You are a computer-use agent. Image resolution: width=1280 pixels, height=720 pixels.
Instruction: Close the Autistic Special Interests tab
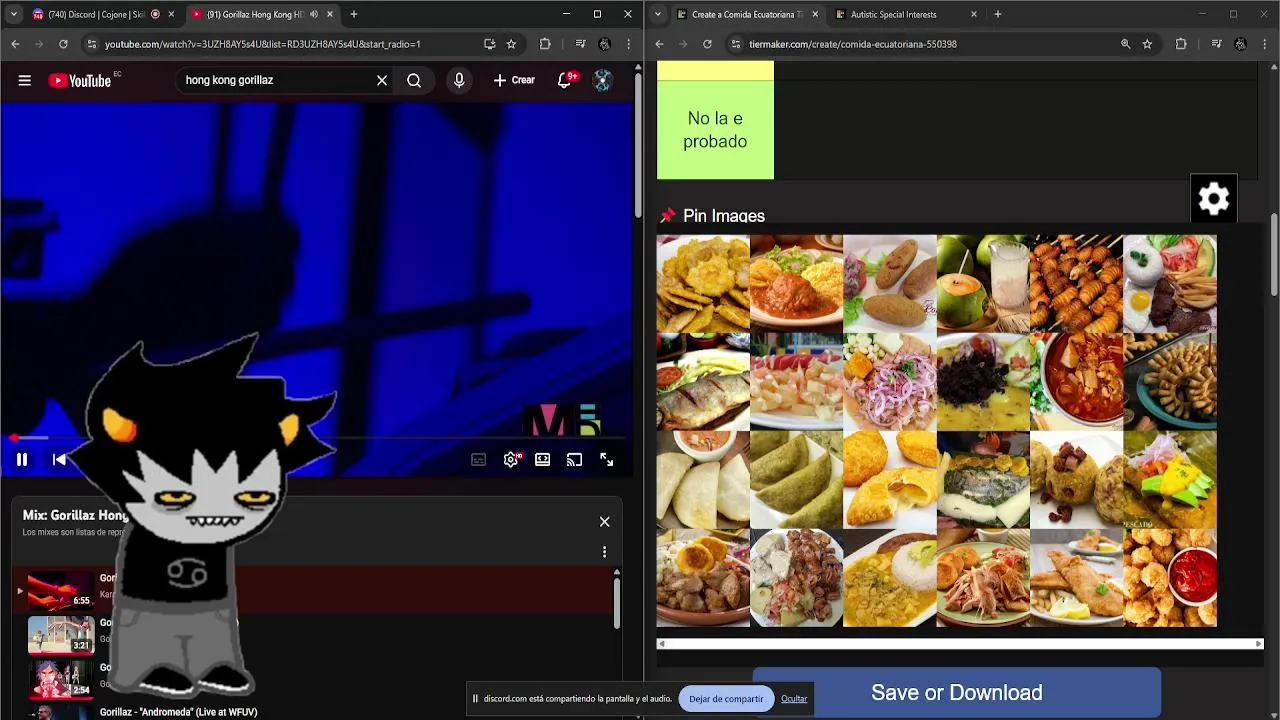(x=974, y=14)
